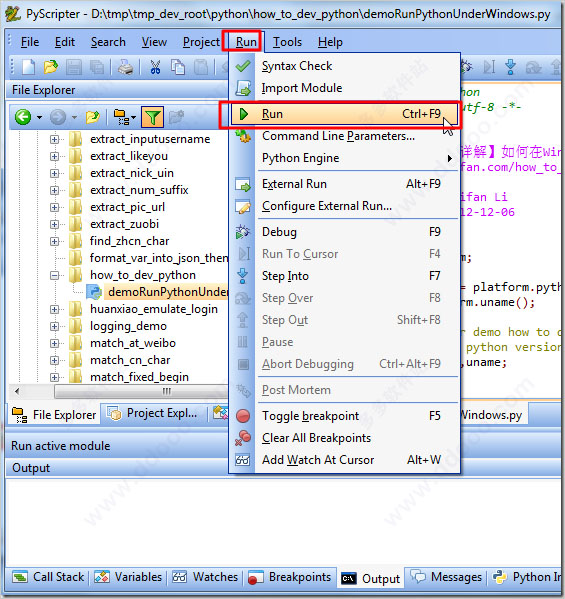Open the Messages panel tab
Image resolution: width=565 pixels, height=599 pixels.
pos(446,577)
